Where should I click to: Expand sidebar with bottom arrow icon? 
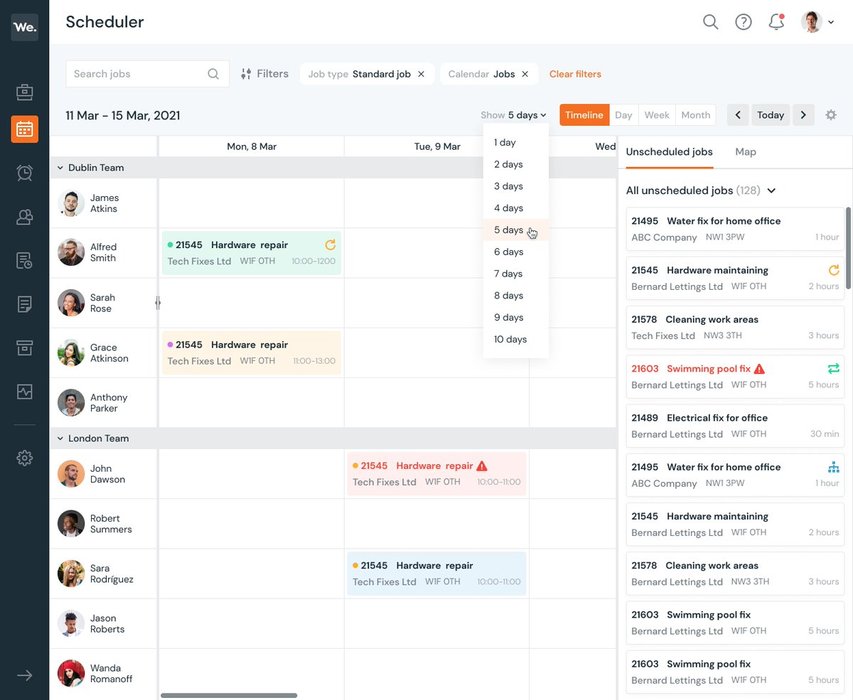coord(24,675)
